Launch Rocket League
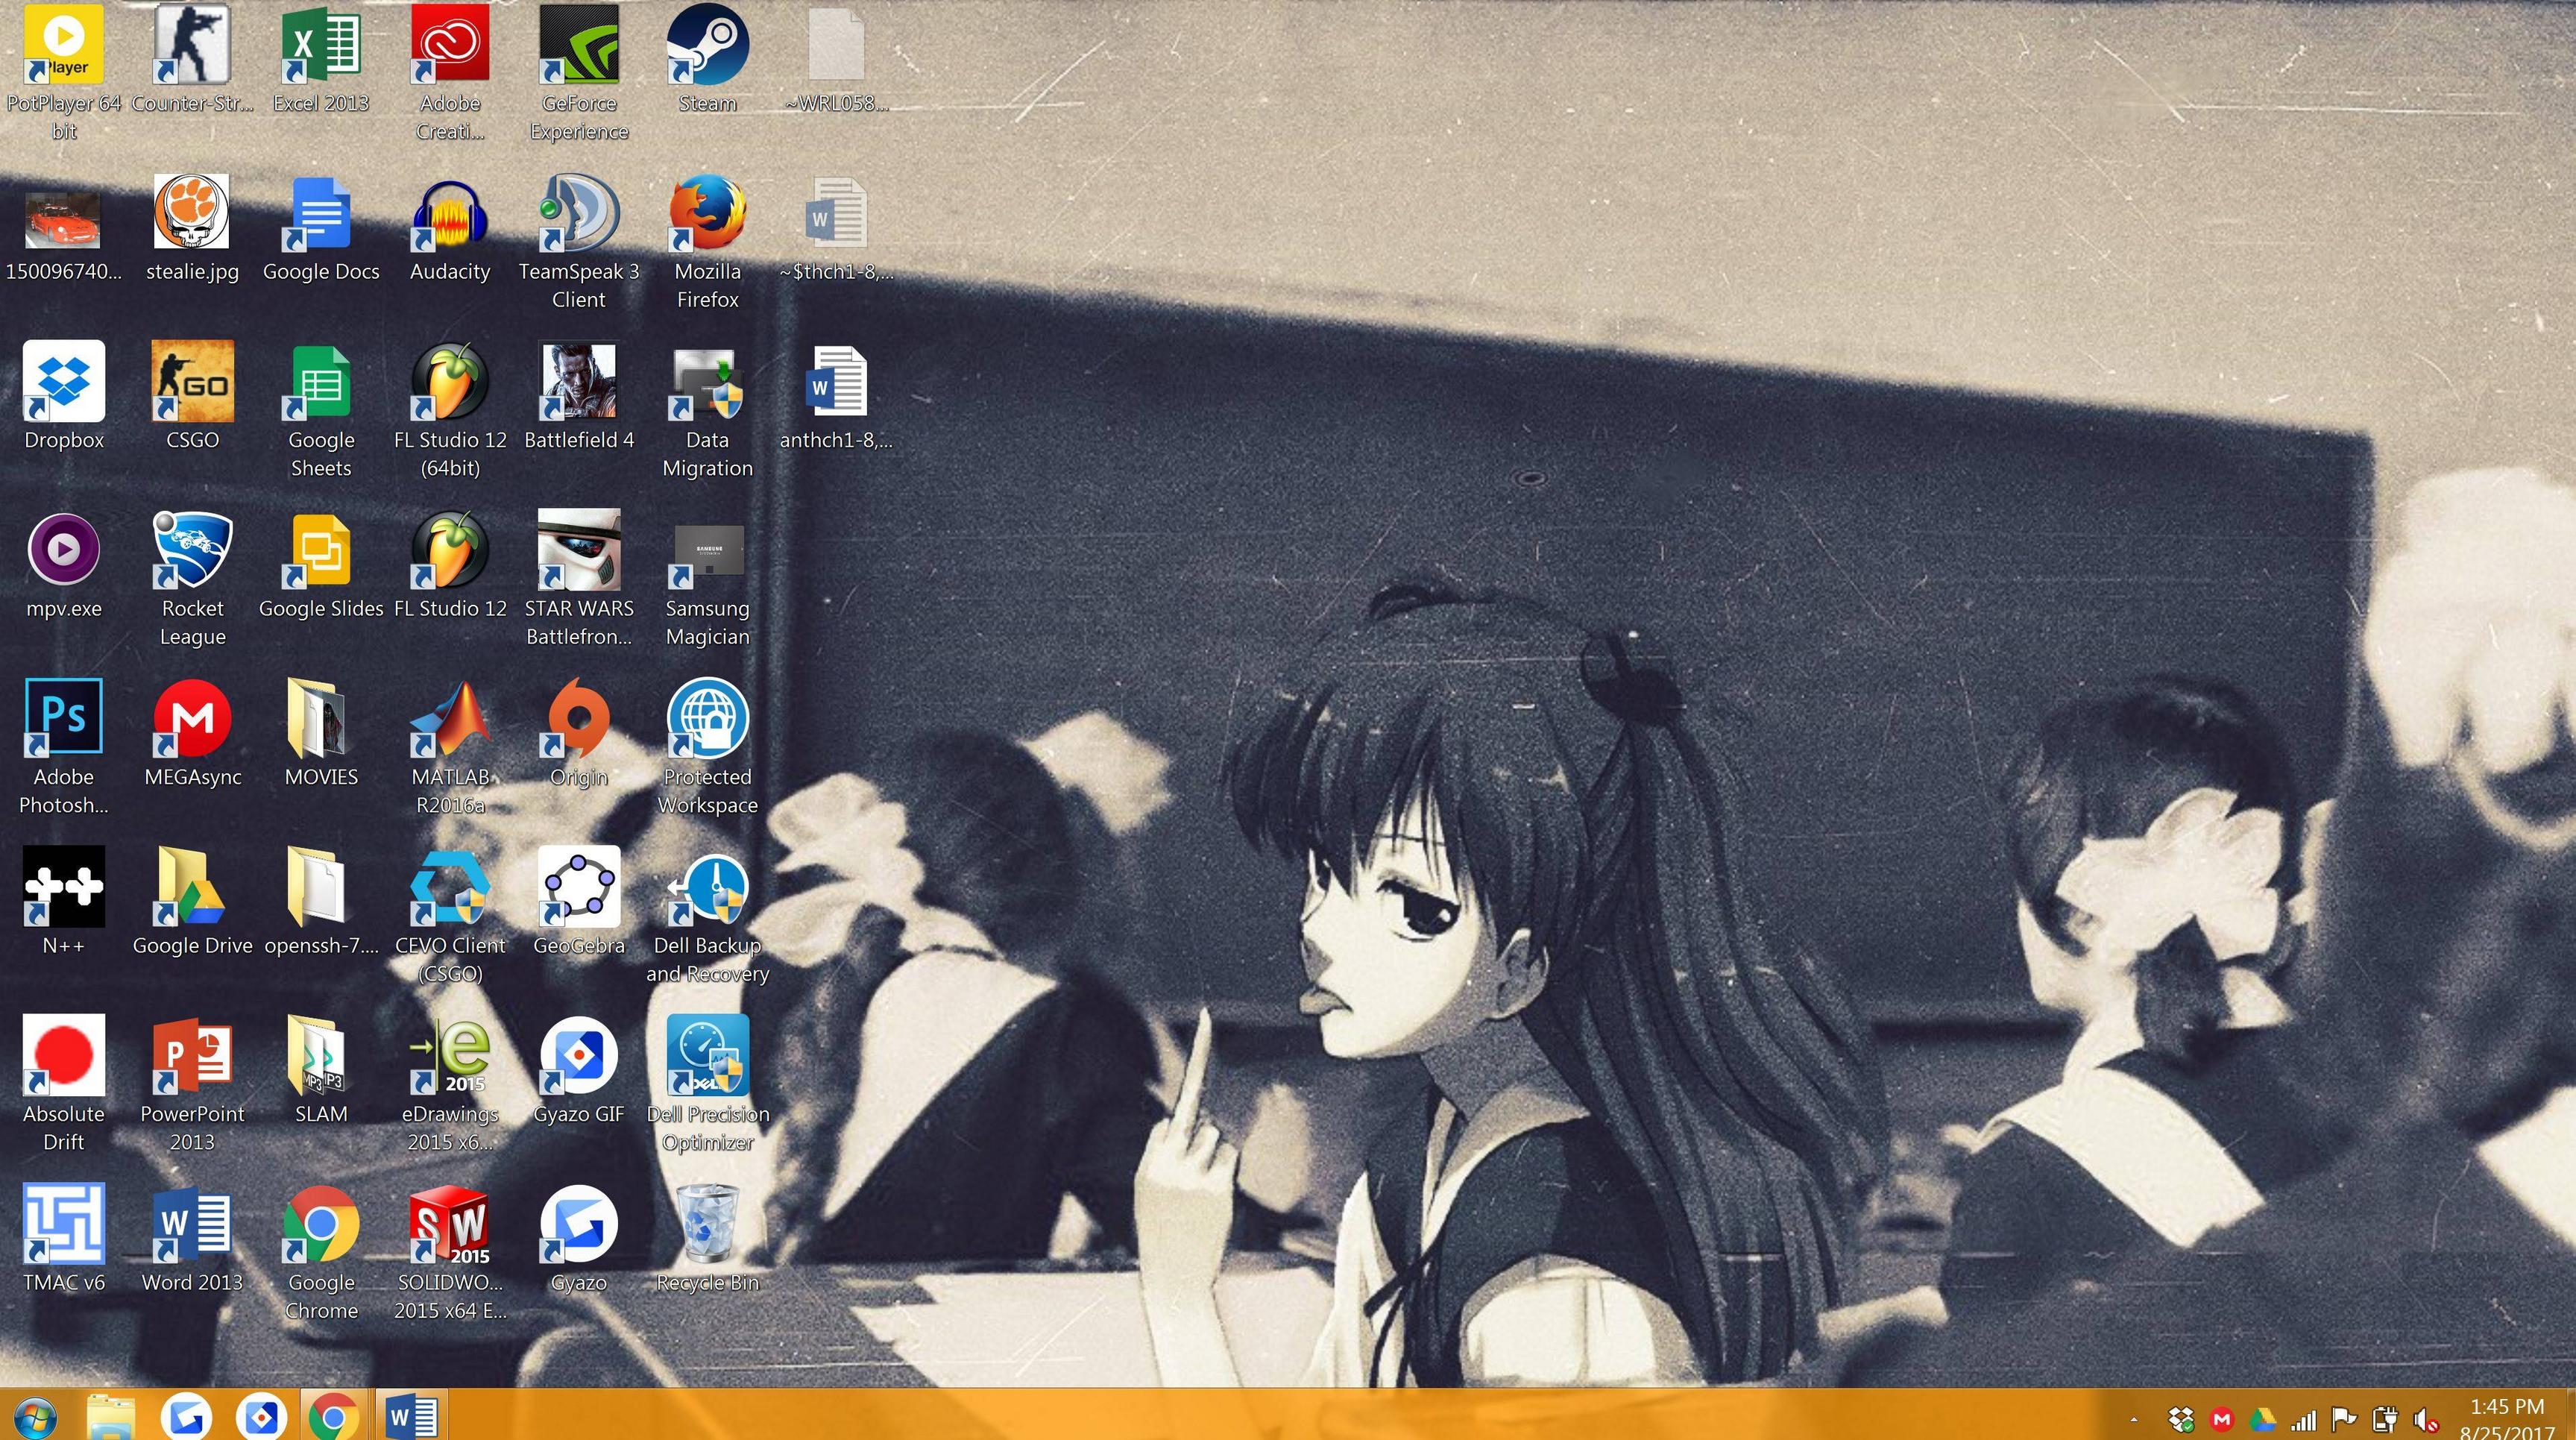The height and width of the screenshot is (1440, 2576). (193, 550)
